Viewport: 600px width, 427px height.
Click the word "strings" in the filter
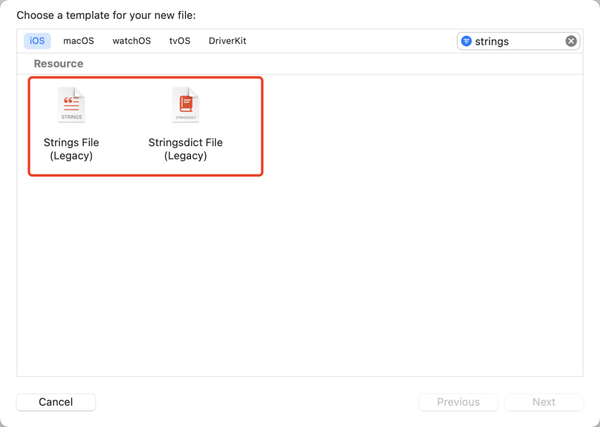click(492, 41)
